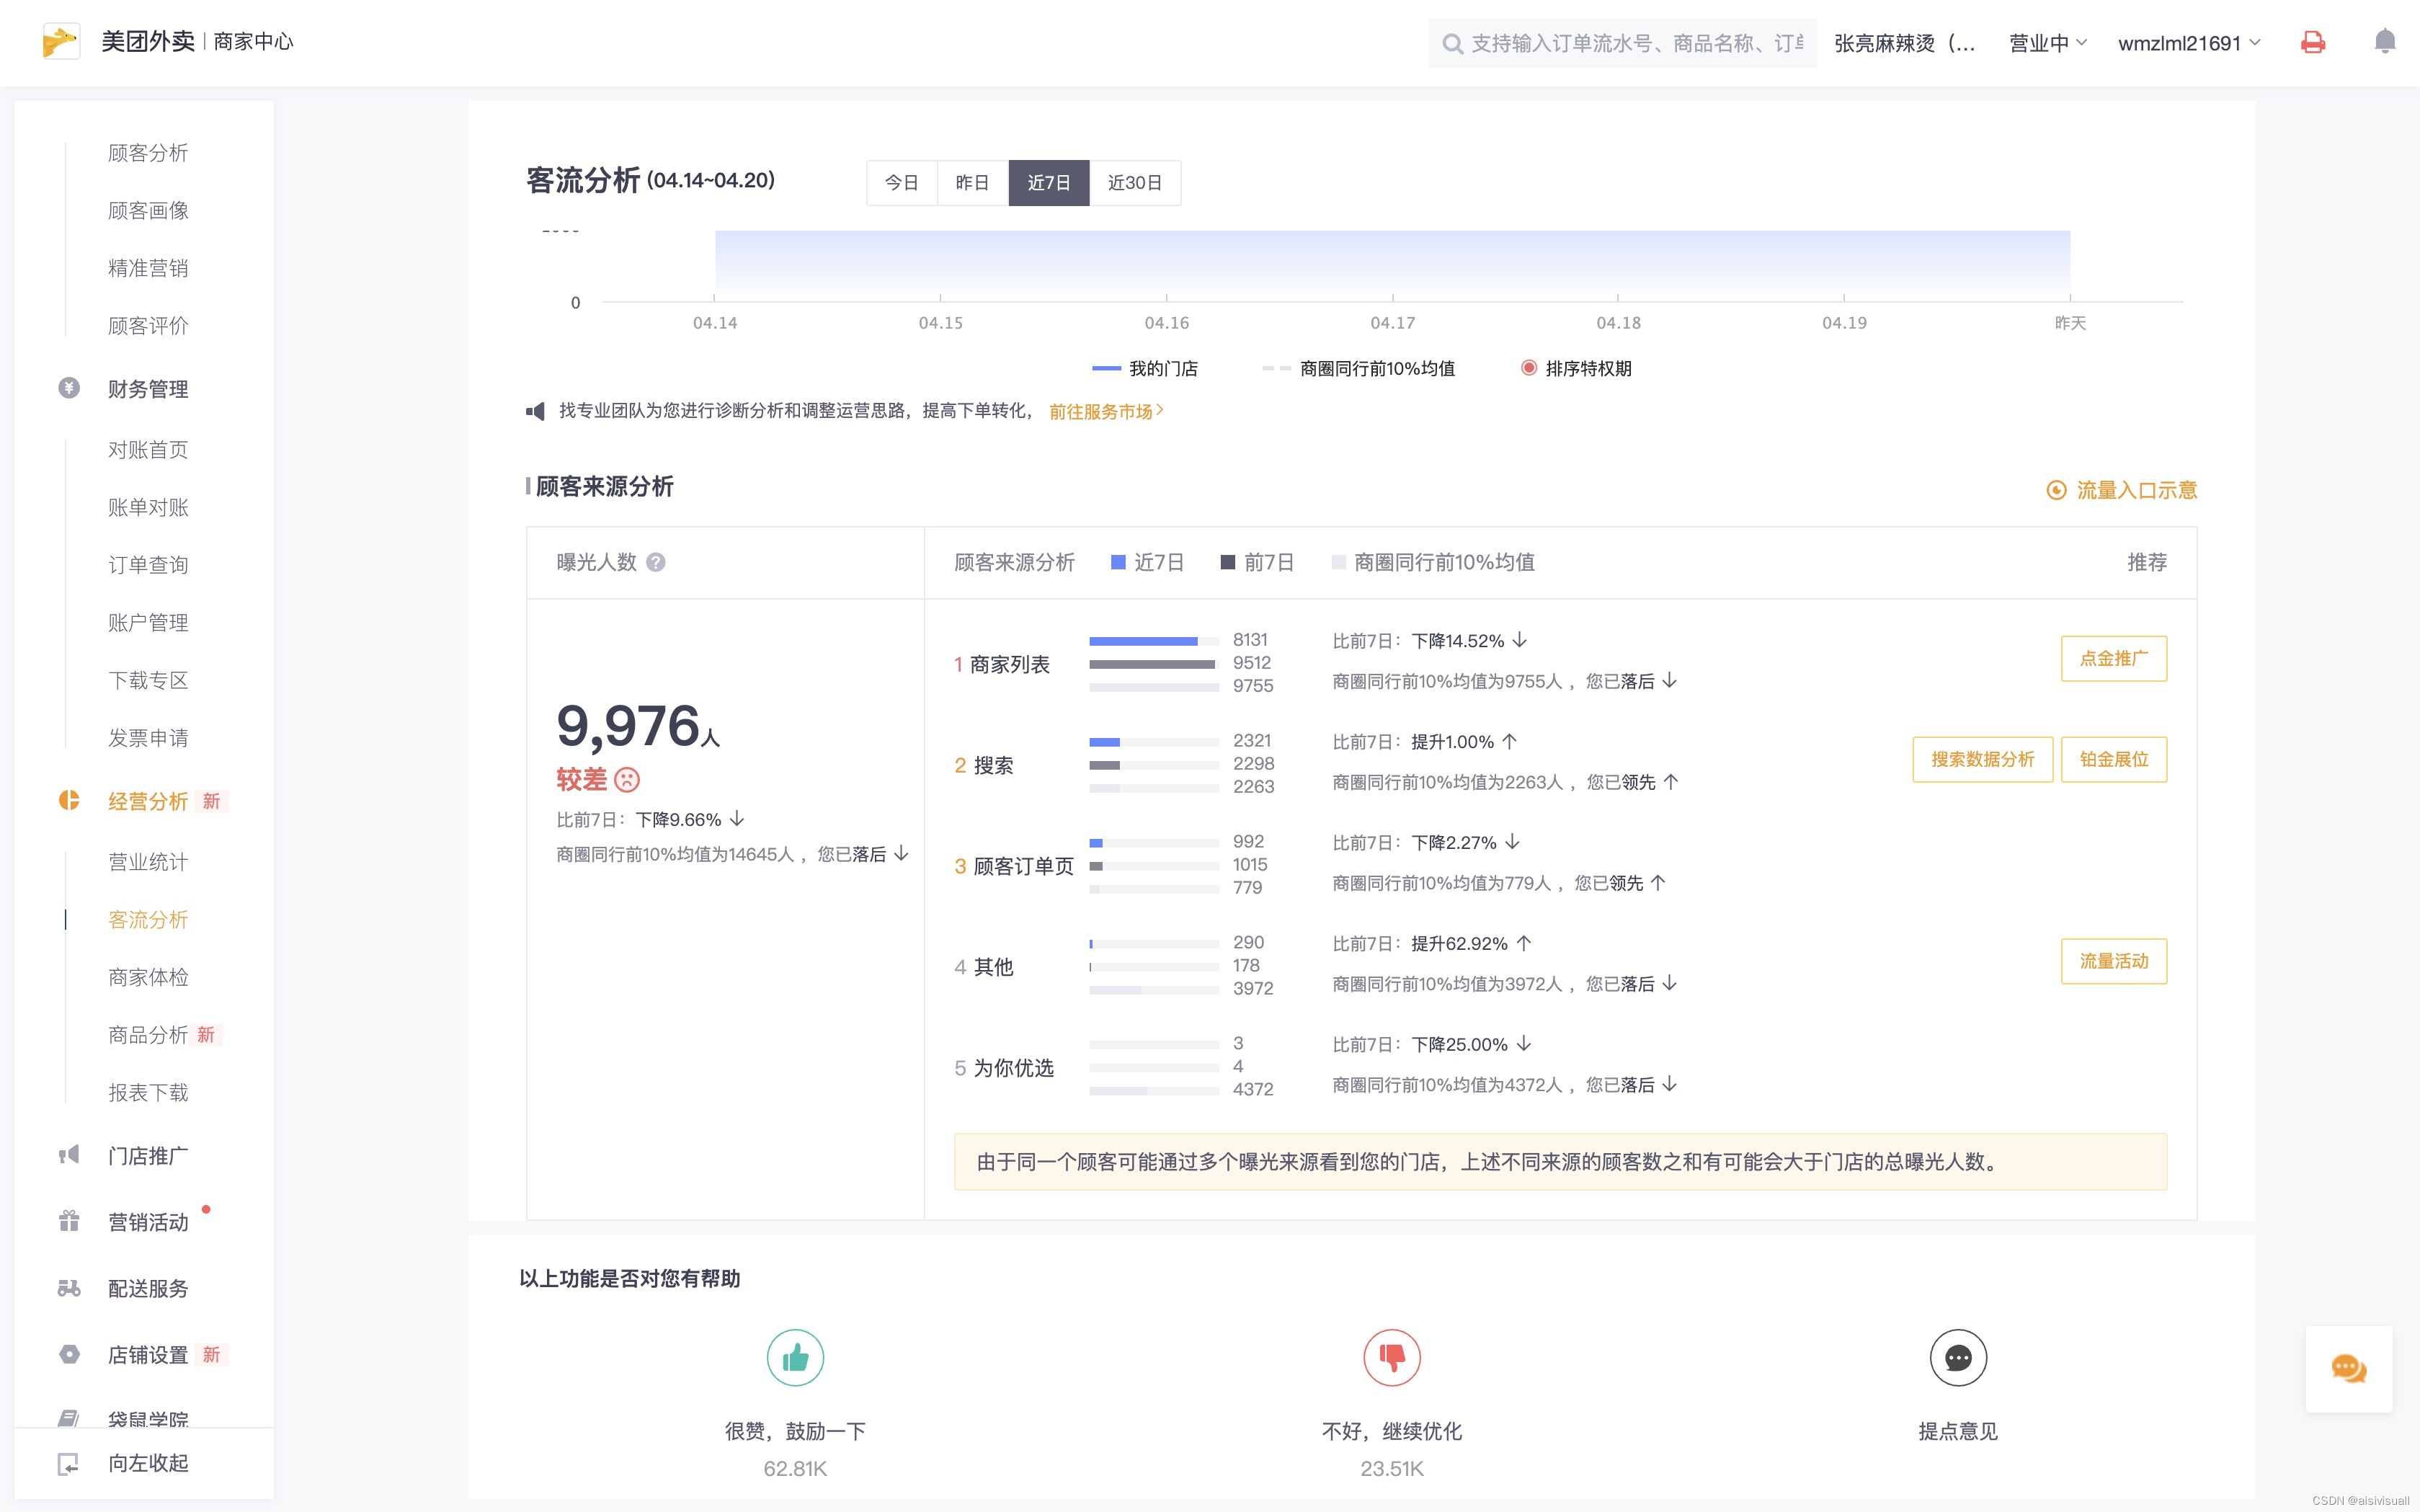
Task: Click the Meituan Waimai kangaroo logo
Action: pos(61,42)
